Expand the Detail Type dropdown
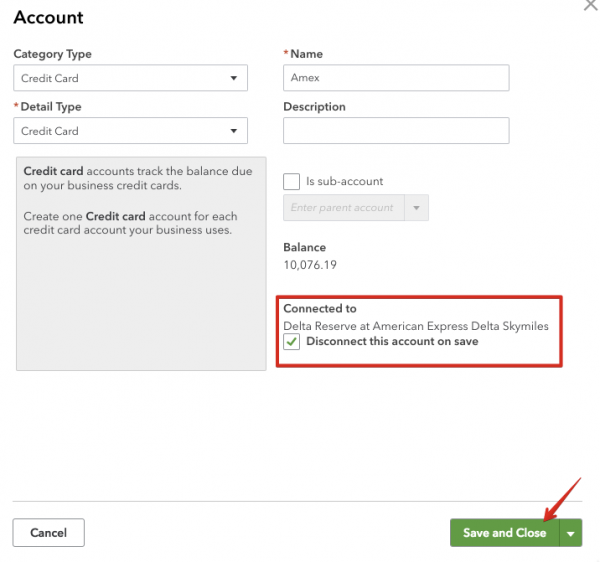The width and height of the screenshot is (600, 562). coord(130,131)
